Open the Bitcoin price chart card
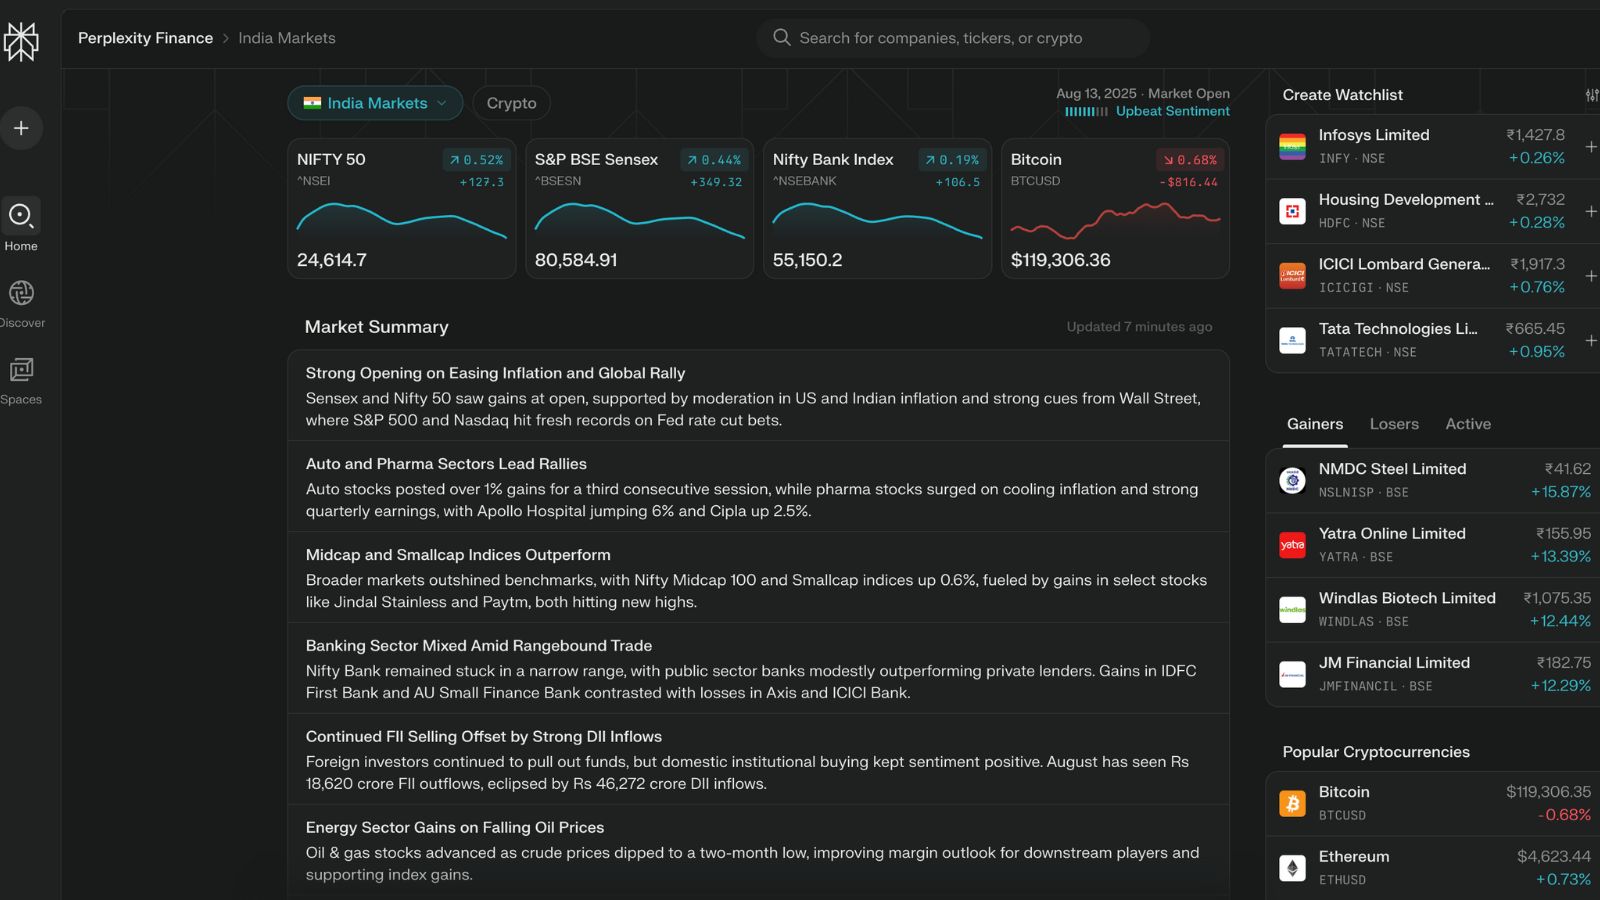This screenshot has height=900, width=1600. [x=1114, y=209]
